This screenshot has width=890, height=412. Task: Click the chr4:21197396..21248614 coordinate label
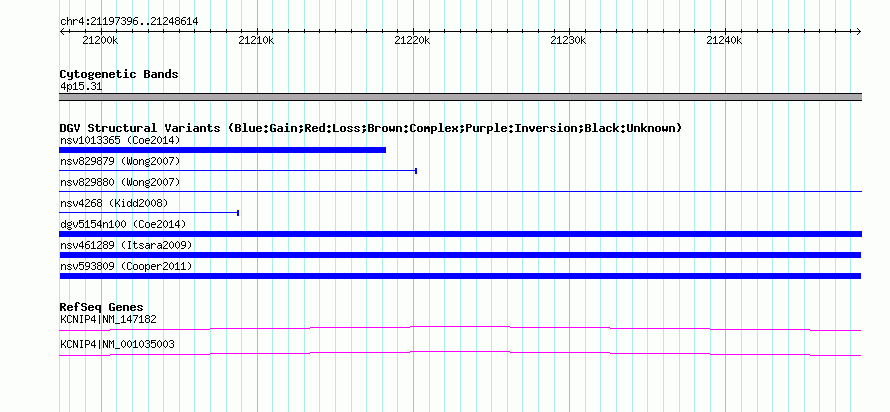point(129,22)
